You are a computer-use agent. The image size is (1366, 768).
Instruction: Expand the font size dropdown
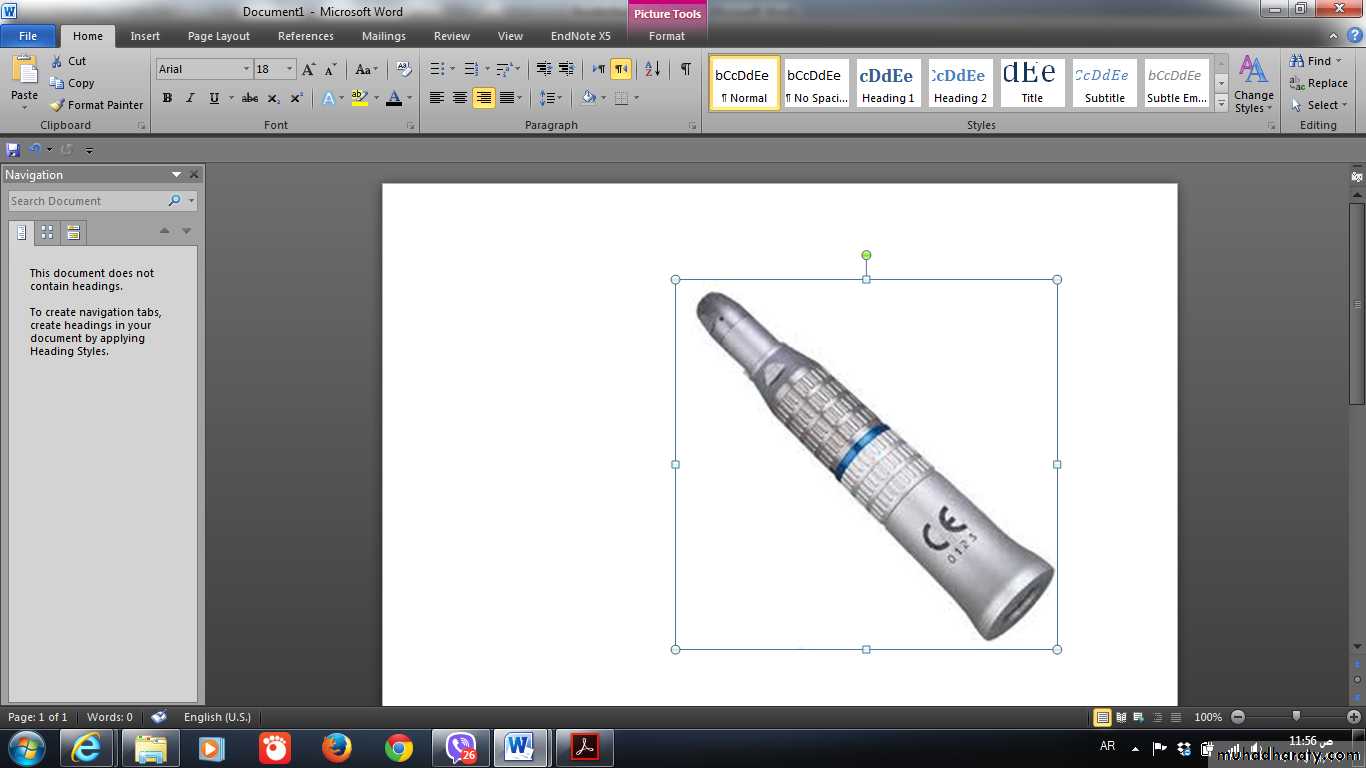[x=290, y=69]
